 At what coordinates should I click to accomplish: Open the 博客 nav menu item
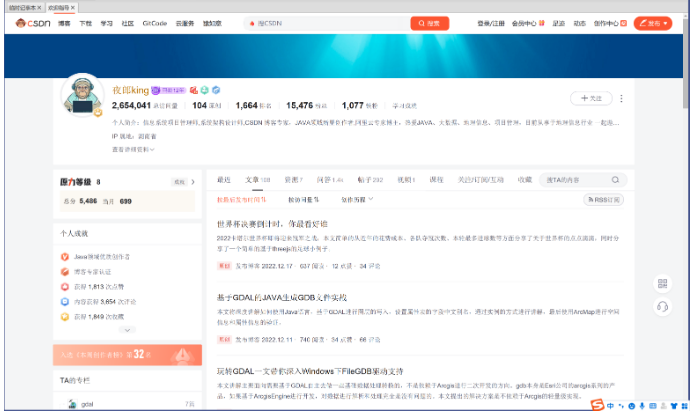click(64, 23)
